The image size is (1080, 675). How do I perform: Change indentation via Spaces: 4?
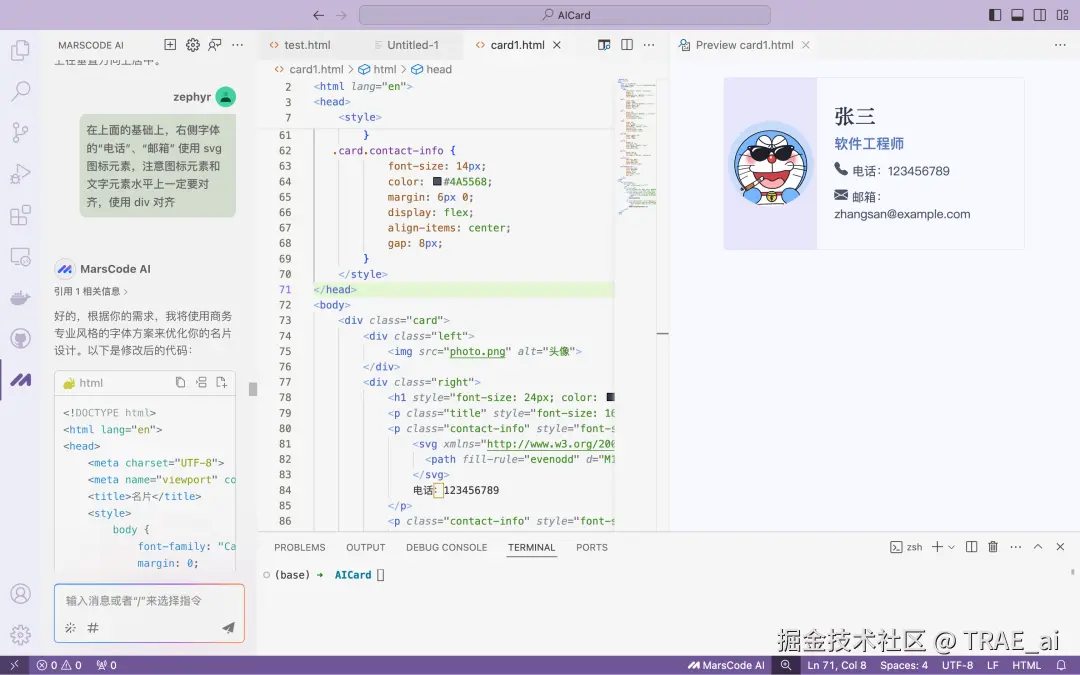click(x=904, y=665)
